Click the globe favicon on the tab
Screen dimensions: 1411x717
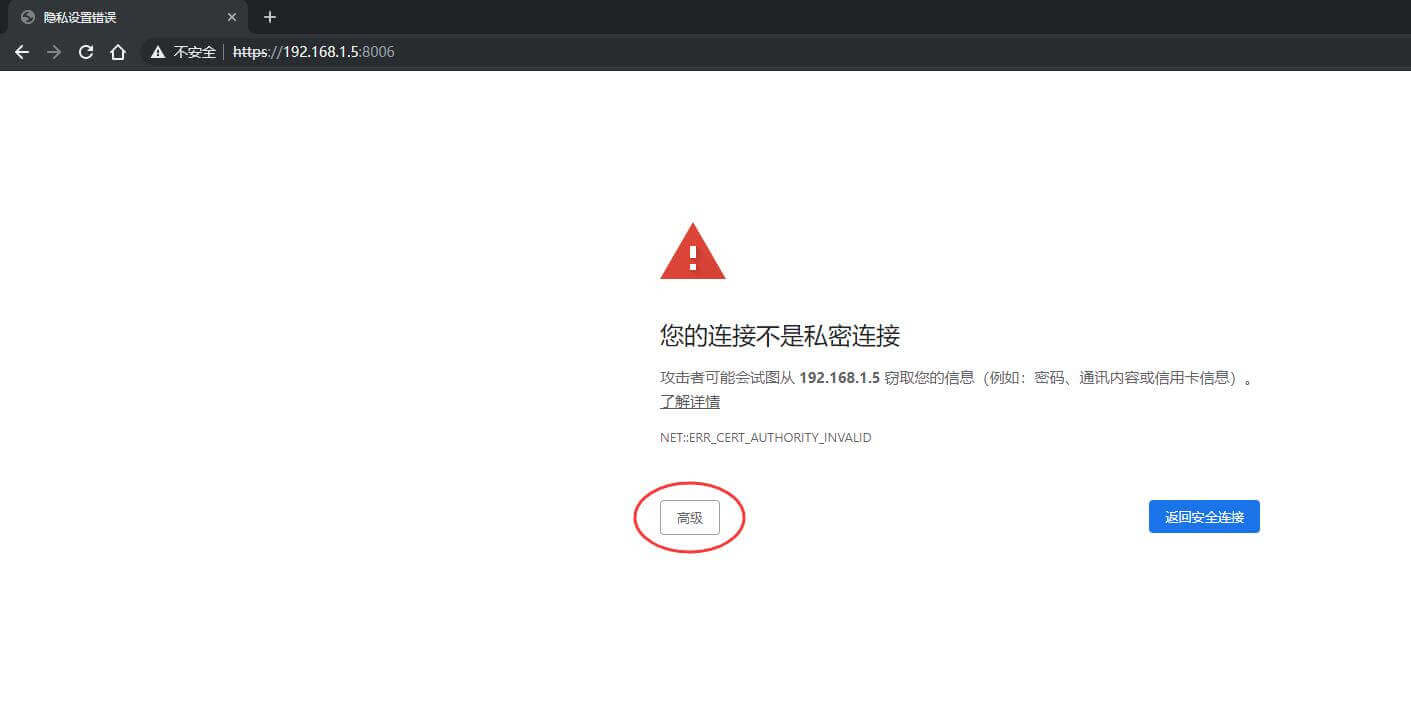pyautogui.click(x=27, y=17)
